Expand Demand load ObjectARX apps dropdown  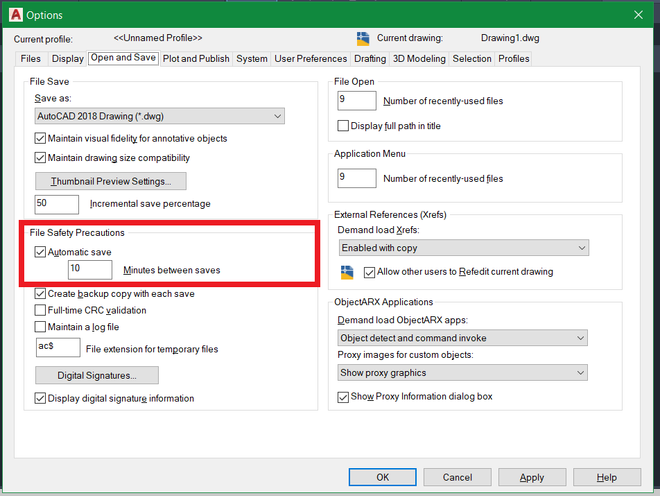[463, 338]
